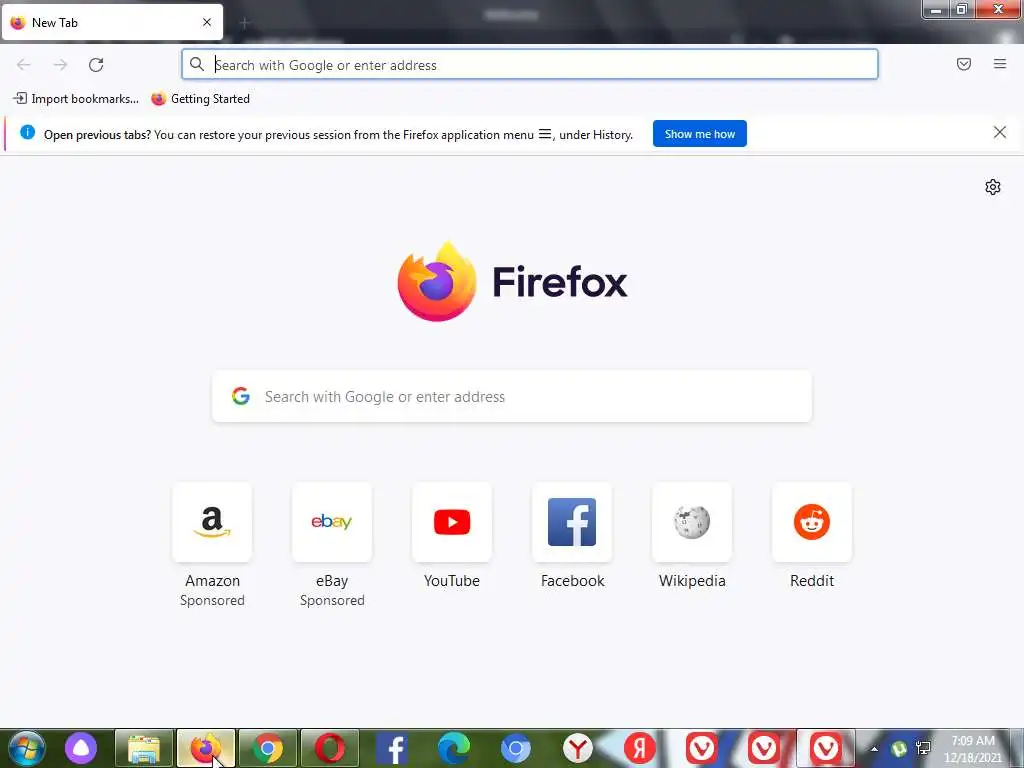The image size is (1024, 768).
Task: Open new tab personalize gear settings
Action: pos(993,187)
